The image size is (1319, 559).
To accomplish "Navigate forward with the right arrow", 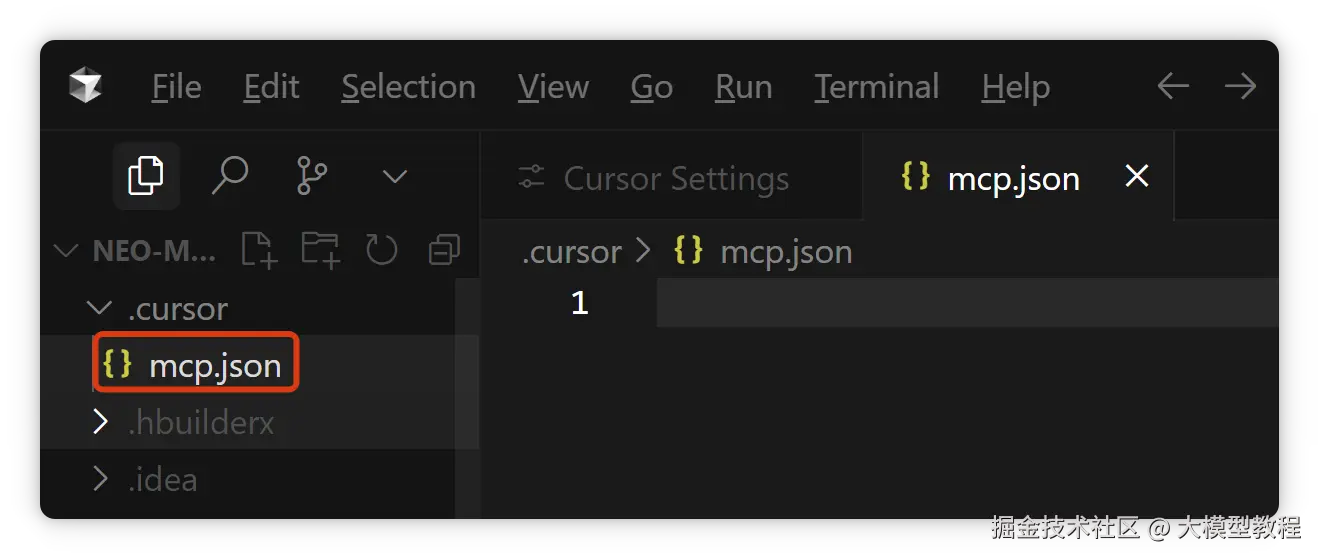I will pyautogui.click(x=1240, y=86).
